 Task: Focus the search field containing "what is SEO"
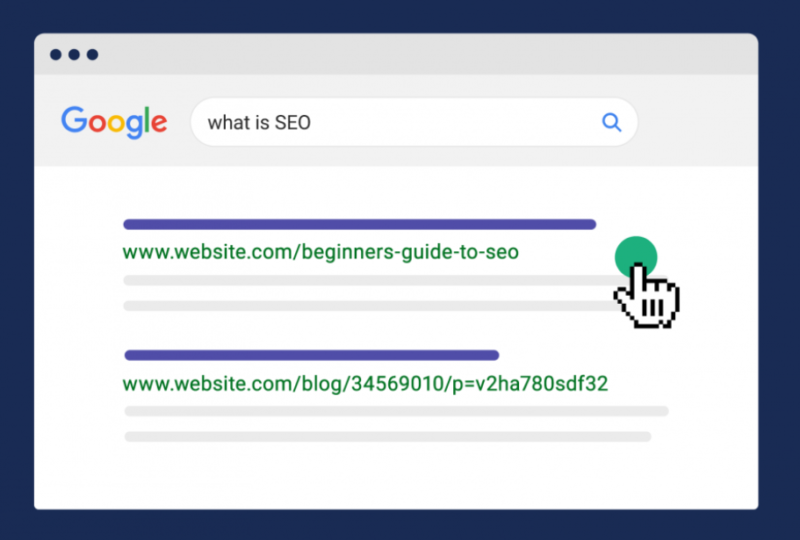click(x=414, y=122)
